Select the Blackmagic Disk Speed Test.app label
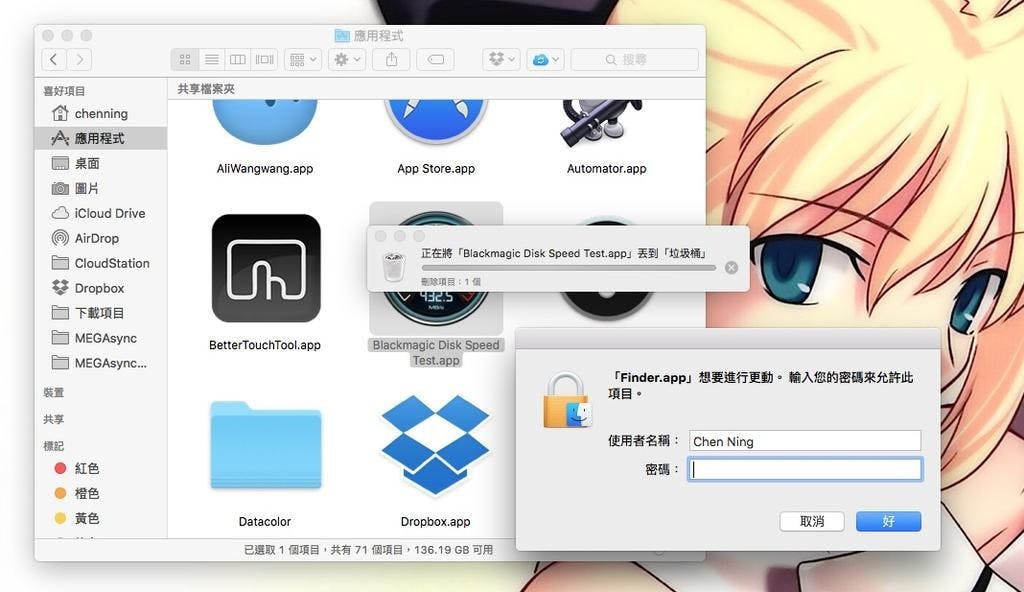 tap(436, 352)
